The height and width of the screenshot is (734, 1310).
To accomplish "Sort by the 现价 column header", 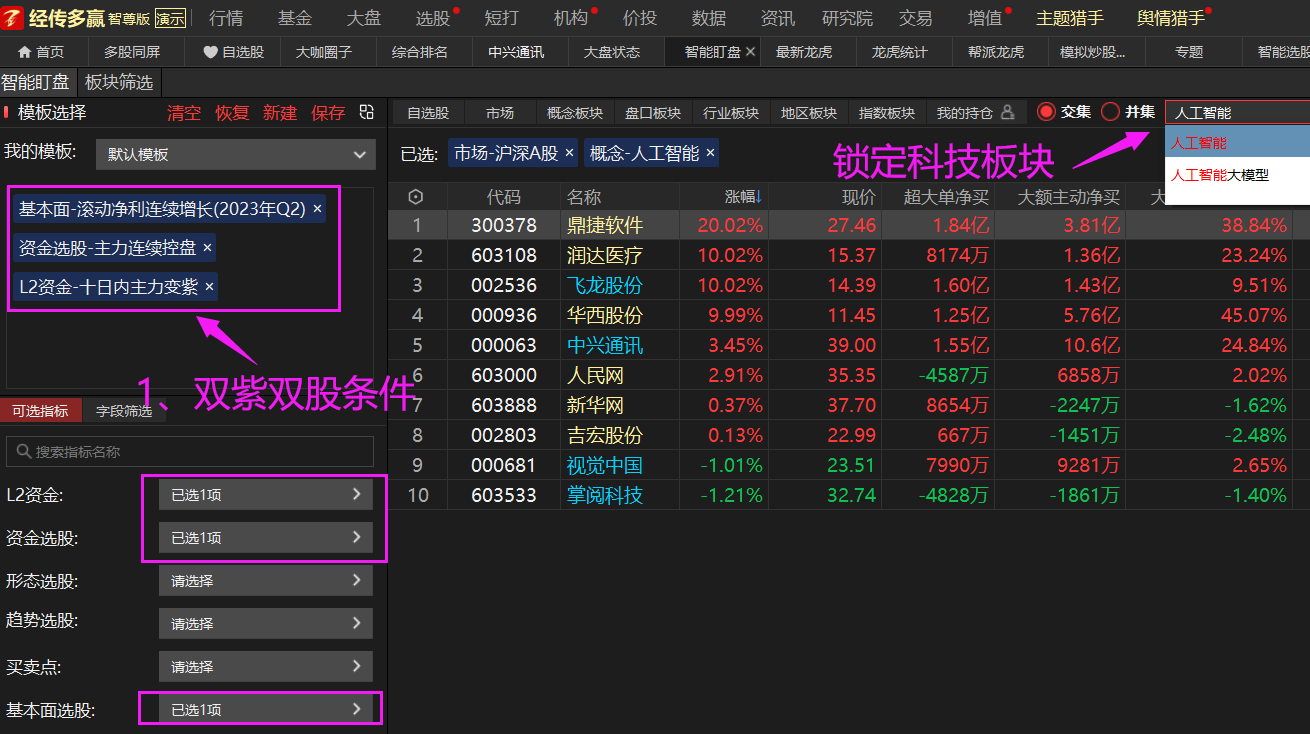I will click(x=858, y=197).
